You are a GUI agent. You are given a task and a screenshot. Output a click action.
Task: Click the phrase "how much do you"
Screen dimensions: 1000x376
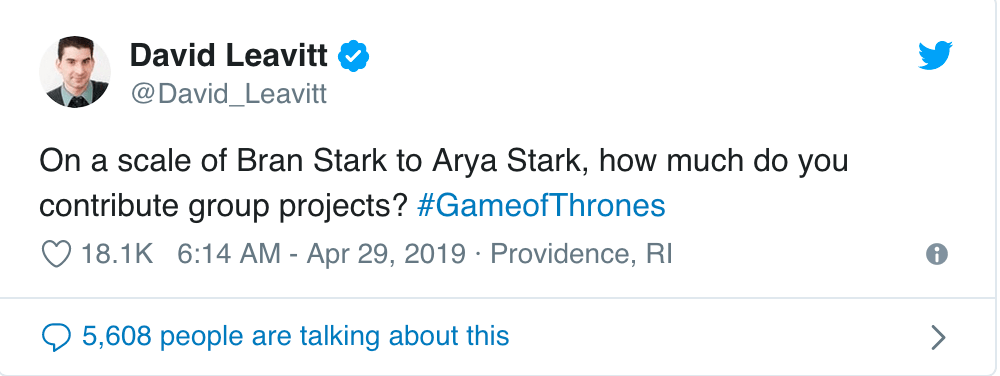point(724,161)
